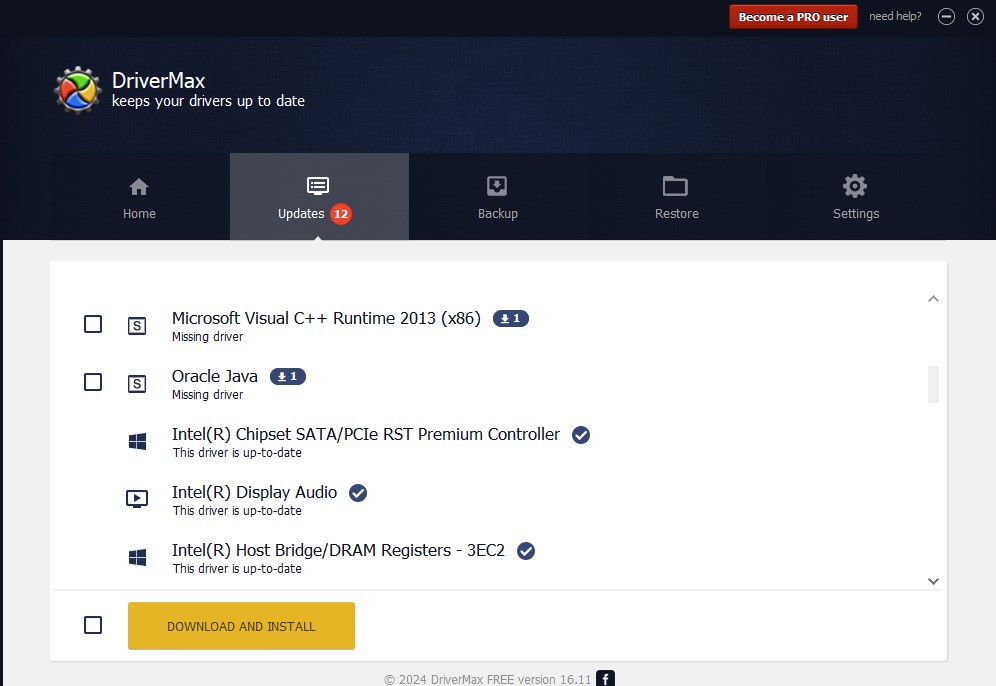996x686 pixels.
Task: Select Intel(R) Chipset SATA/PCIe RST Premium Controller
Action: 366,434
